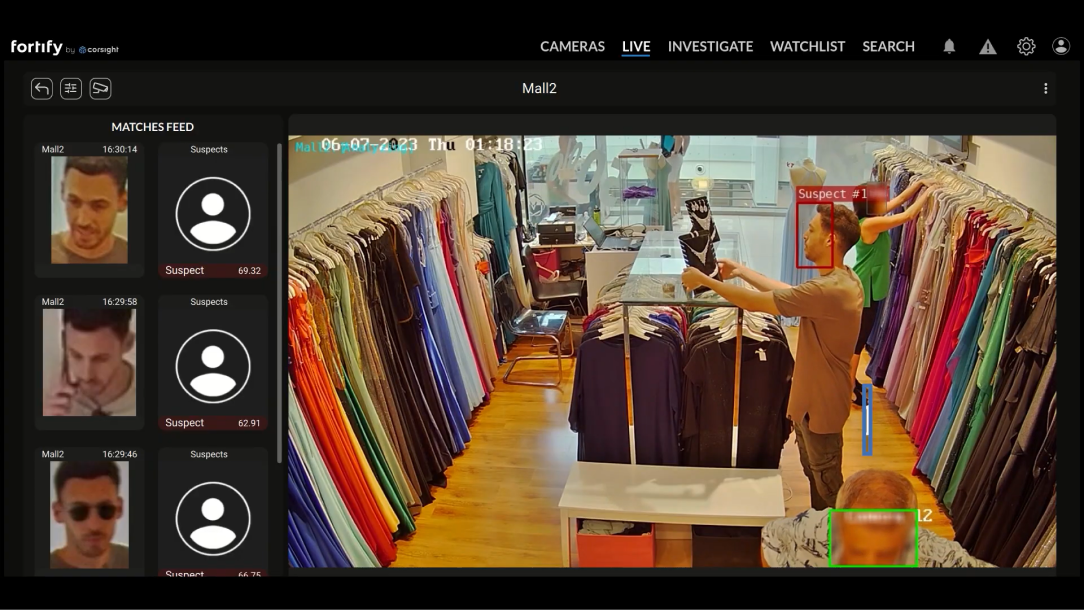Switch to the INVESTIGATE tab
This screenshot has height=610, width=1084.
click(710, 46)
